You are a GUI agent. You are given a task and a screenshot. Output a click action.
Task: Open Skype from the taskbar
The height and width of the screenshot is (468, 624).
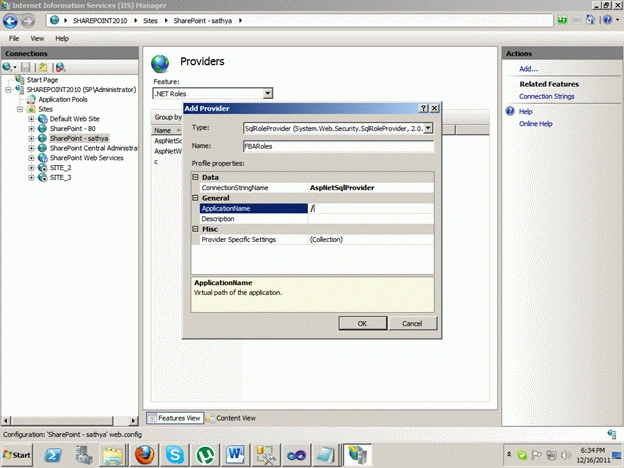coord(175,455)
